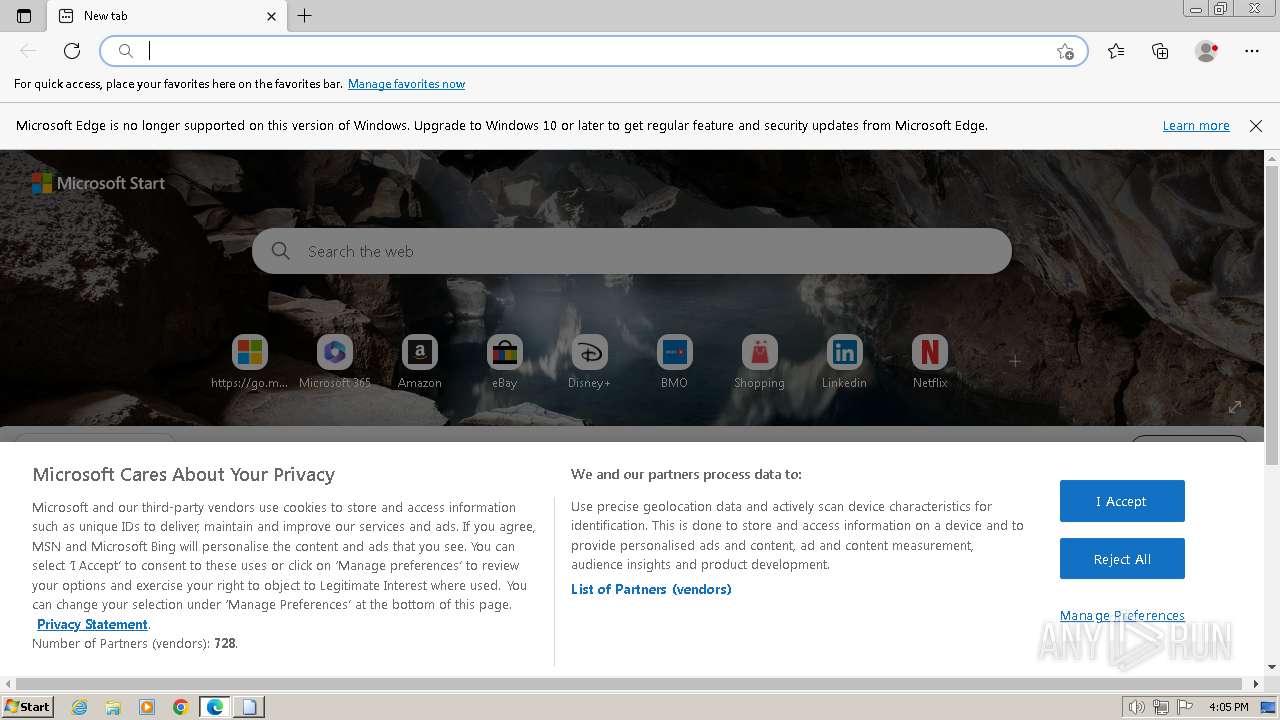Select the New tab tab
1280x720 pixels.
167,16
